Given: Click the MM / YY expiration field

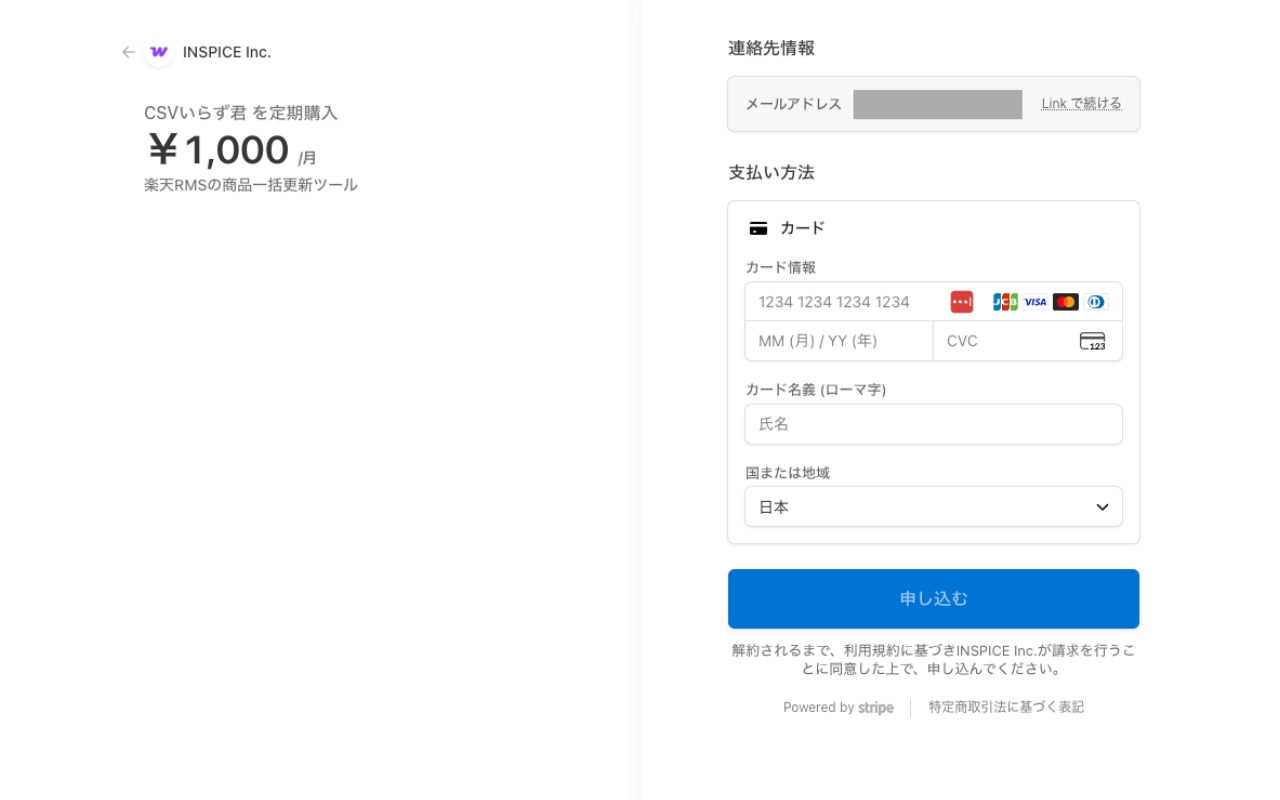Looking at the screenshot, I should click(838, 341).
